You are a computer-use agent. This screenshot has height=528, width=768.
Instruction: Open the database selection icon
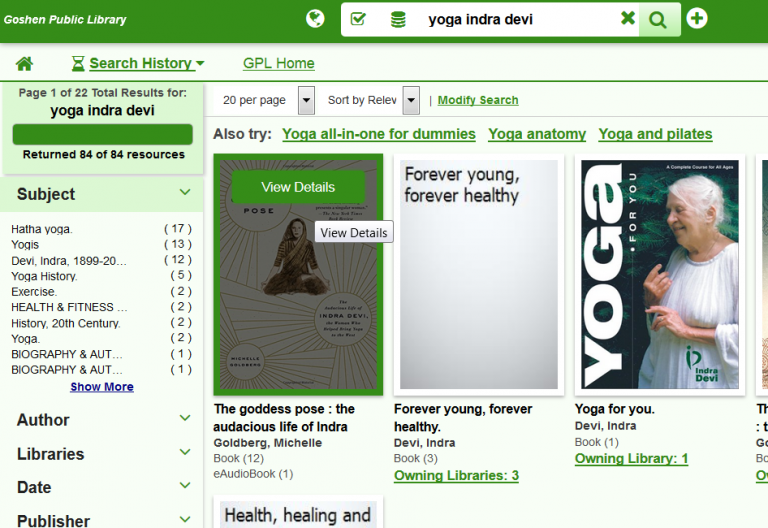(398, 20)
